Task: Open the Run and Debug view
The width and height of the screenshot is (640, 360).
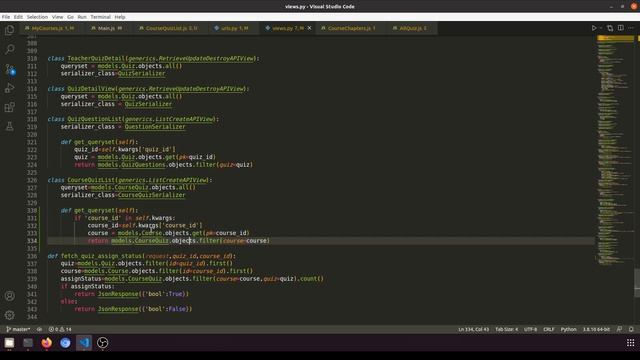Action: (9, 88)
